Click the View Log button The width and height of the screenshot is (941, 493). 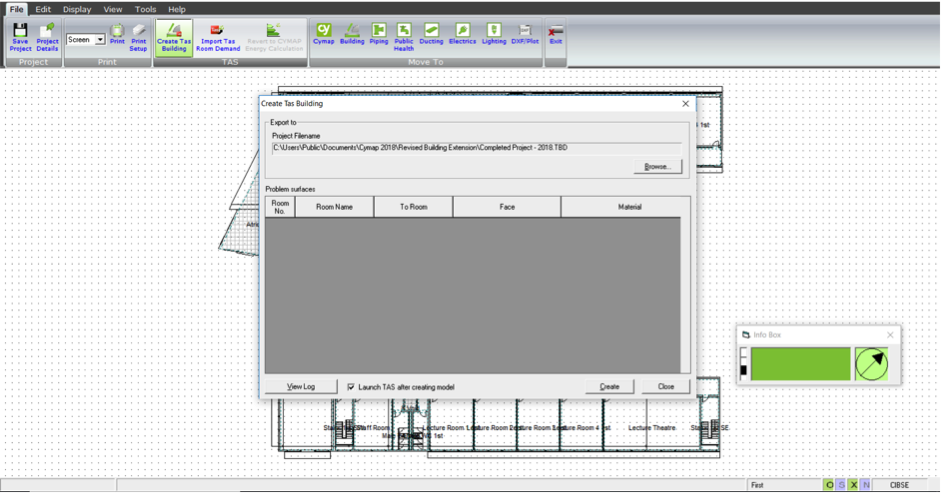pyautogui.click(x=301, y=387)
